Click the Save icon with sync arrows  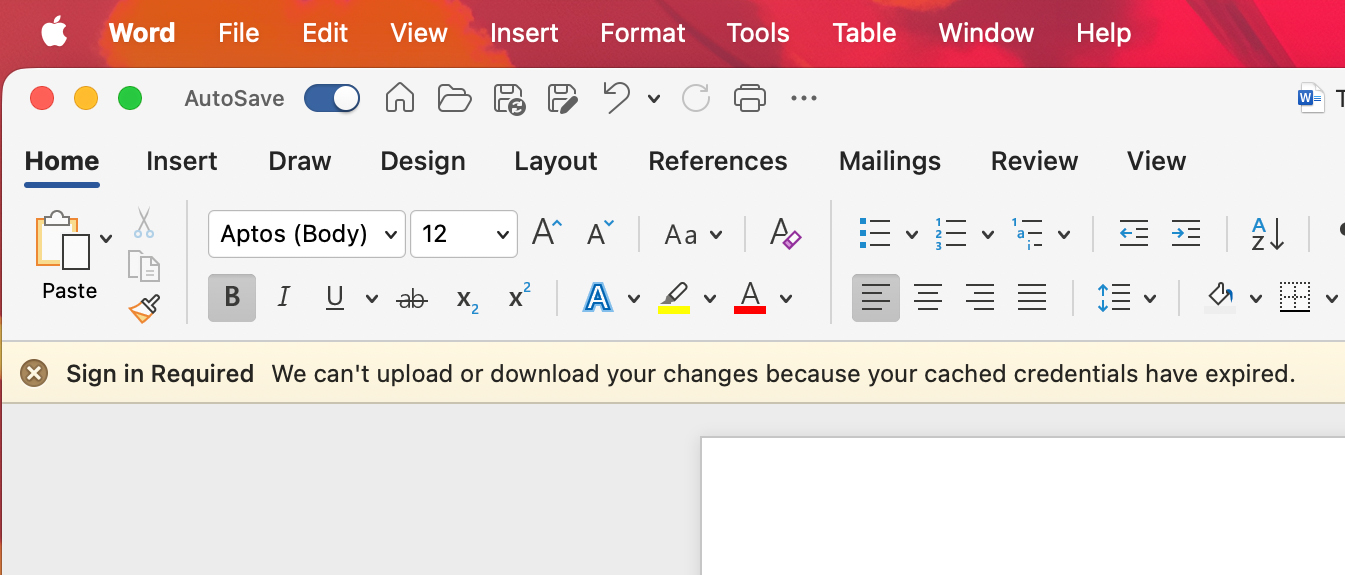(510, 98)
